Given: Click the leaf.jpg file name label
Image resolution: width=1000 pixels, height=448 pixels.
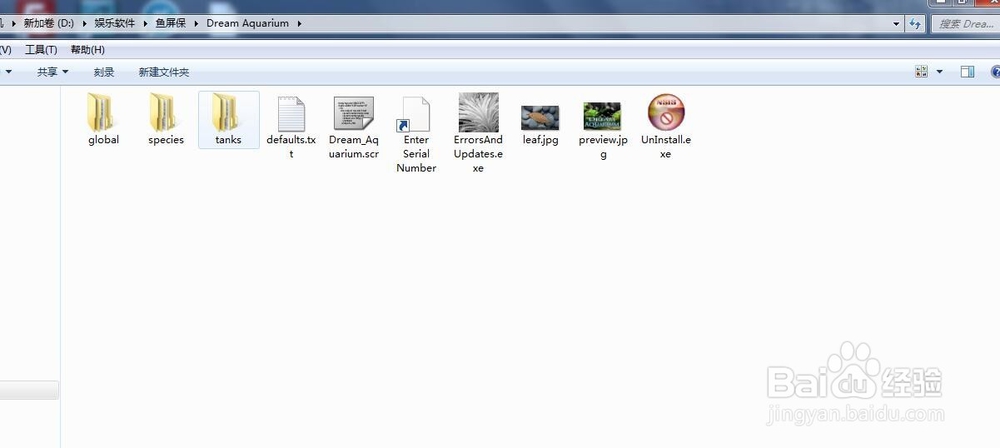Looking at the screenshot, I should (540, 140).
